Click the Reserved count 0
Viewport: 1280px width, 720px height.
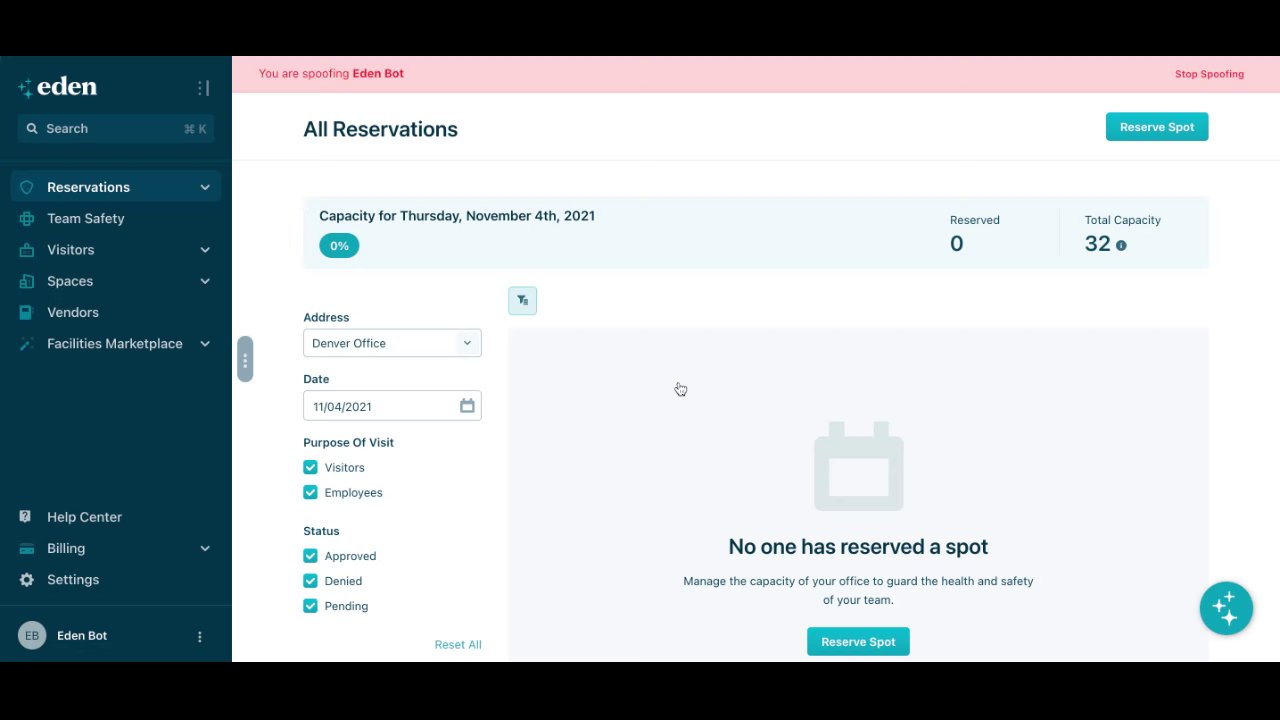point(956,244)
